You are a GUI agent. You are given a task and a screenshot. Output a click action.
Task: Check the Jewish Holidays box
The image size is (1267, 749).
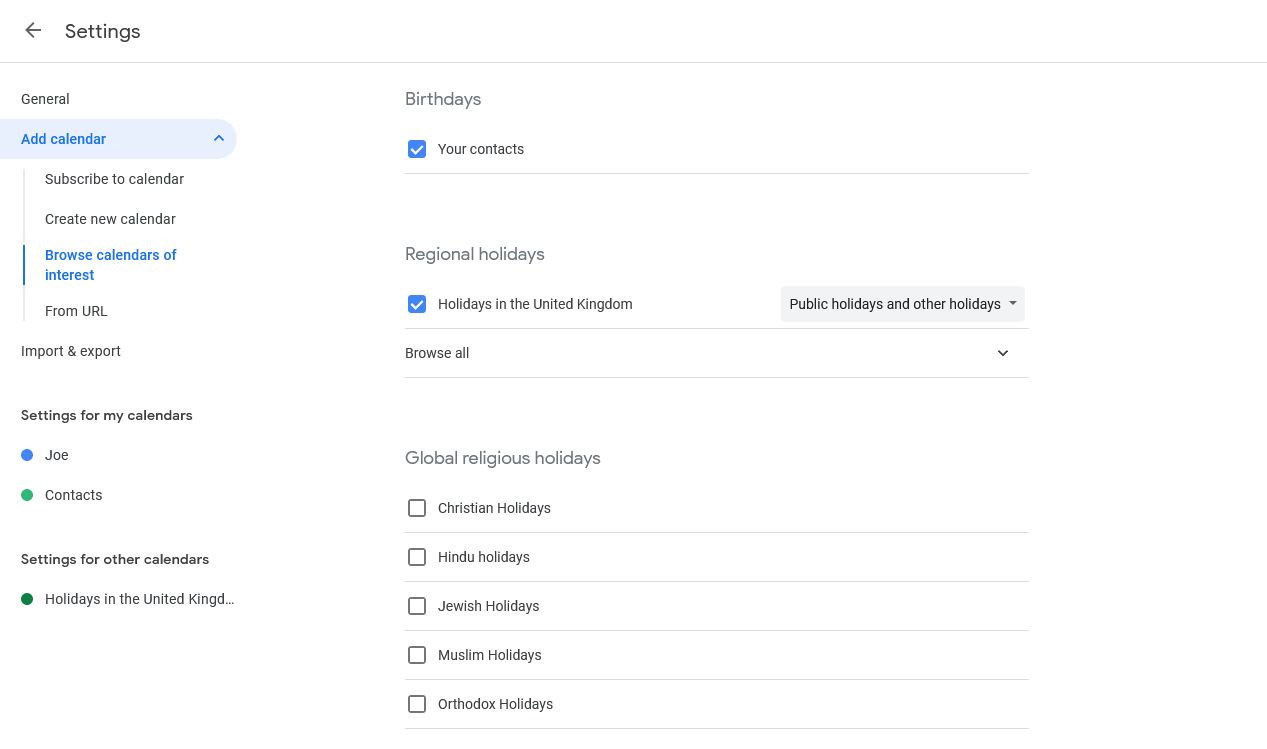point(417,606)
